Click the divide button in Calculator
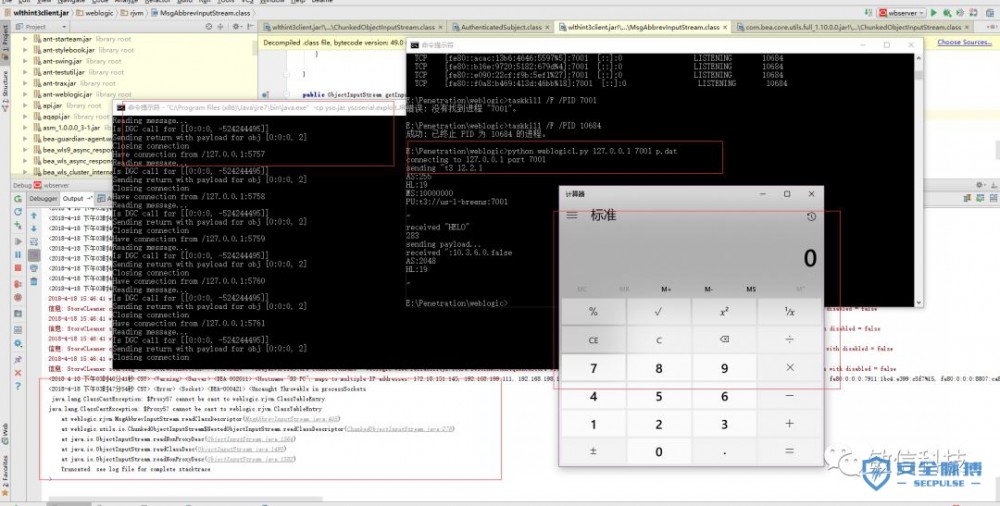 (x=790, y=340)
